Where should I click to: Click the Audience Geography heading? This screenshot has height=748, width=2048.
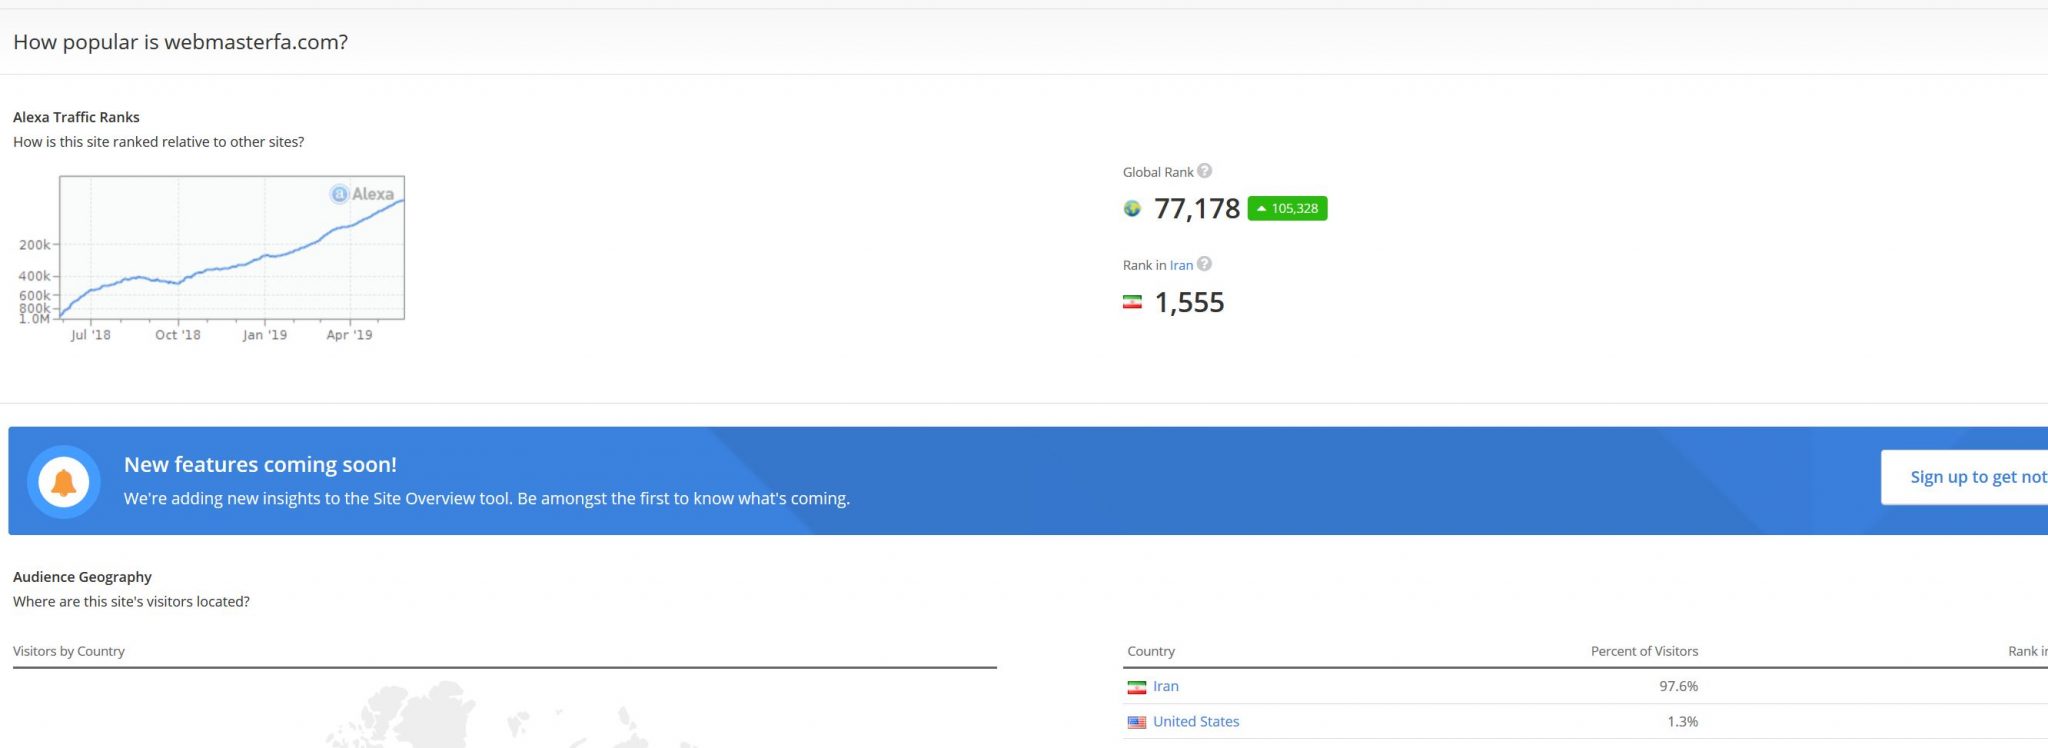82,577
